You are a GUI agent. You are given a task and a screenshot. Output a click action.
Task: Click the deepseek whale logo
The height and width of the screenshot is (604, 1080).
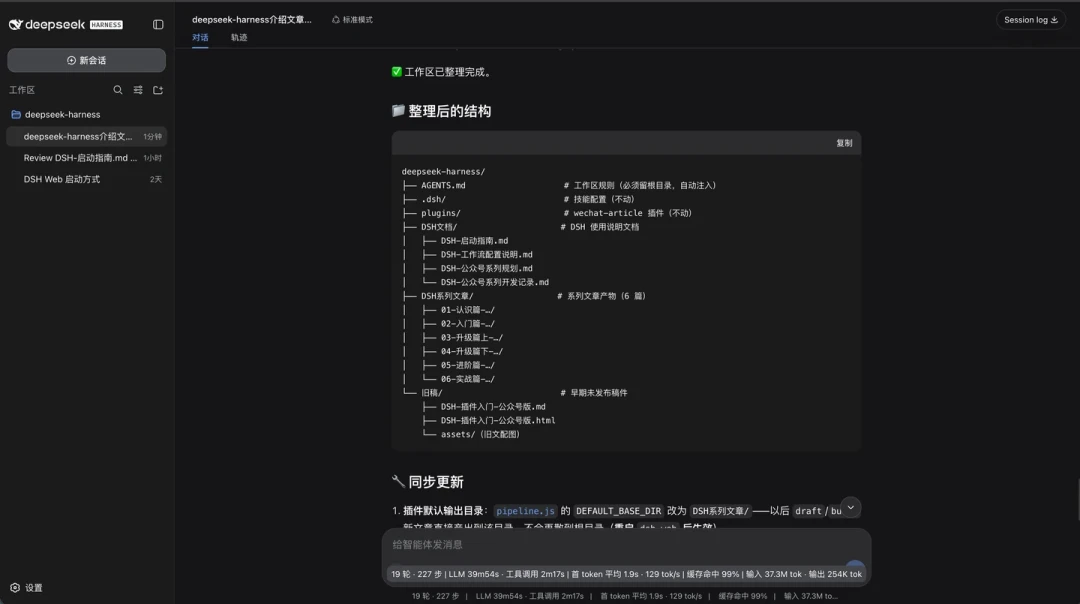pos(15,25)
